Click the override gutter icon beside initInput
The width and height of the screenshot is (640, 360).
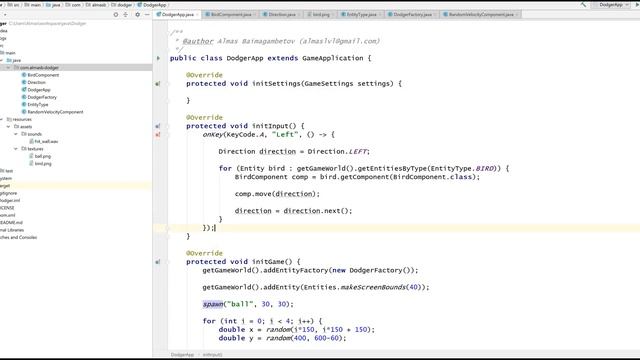pyautogui.click(x=158, y=126)
